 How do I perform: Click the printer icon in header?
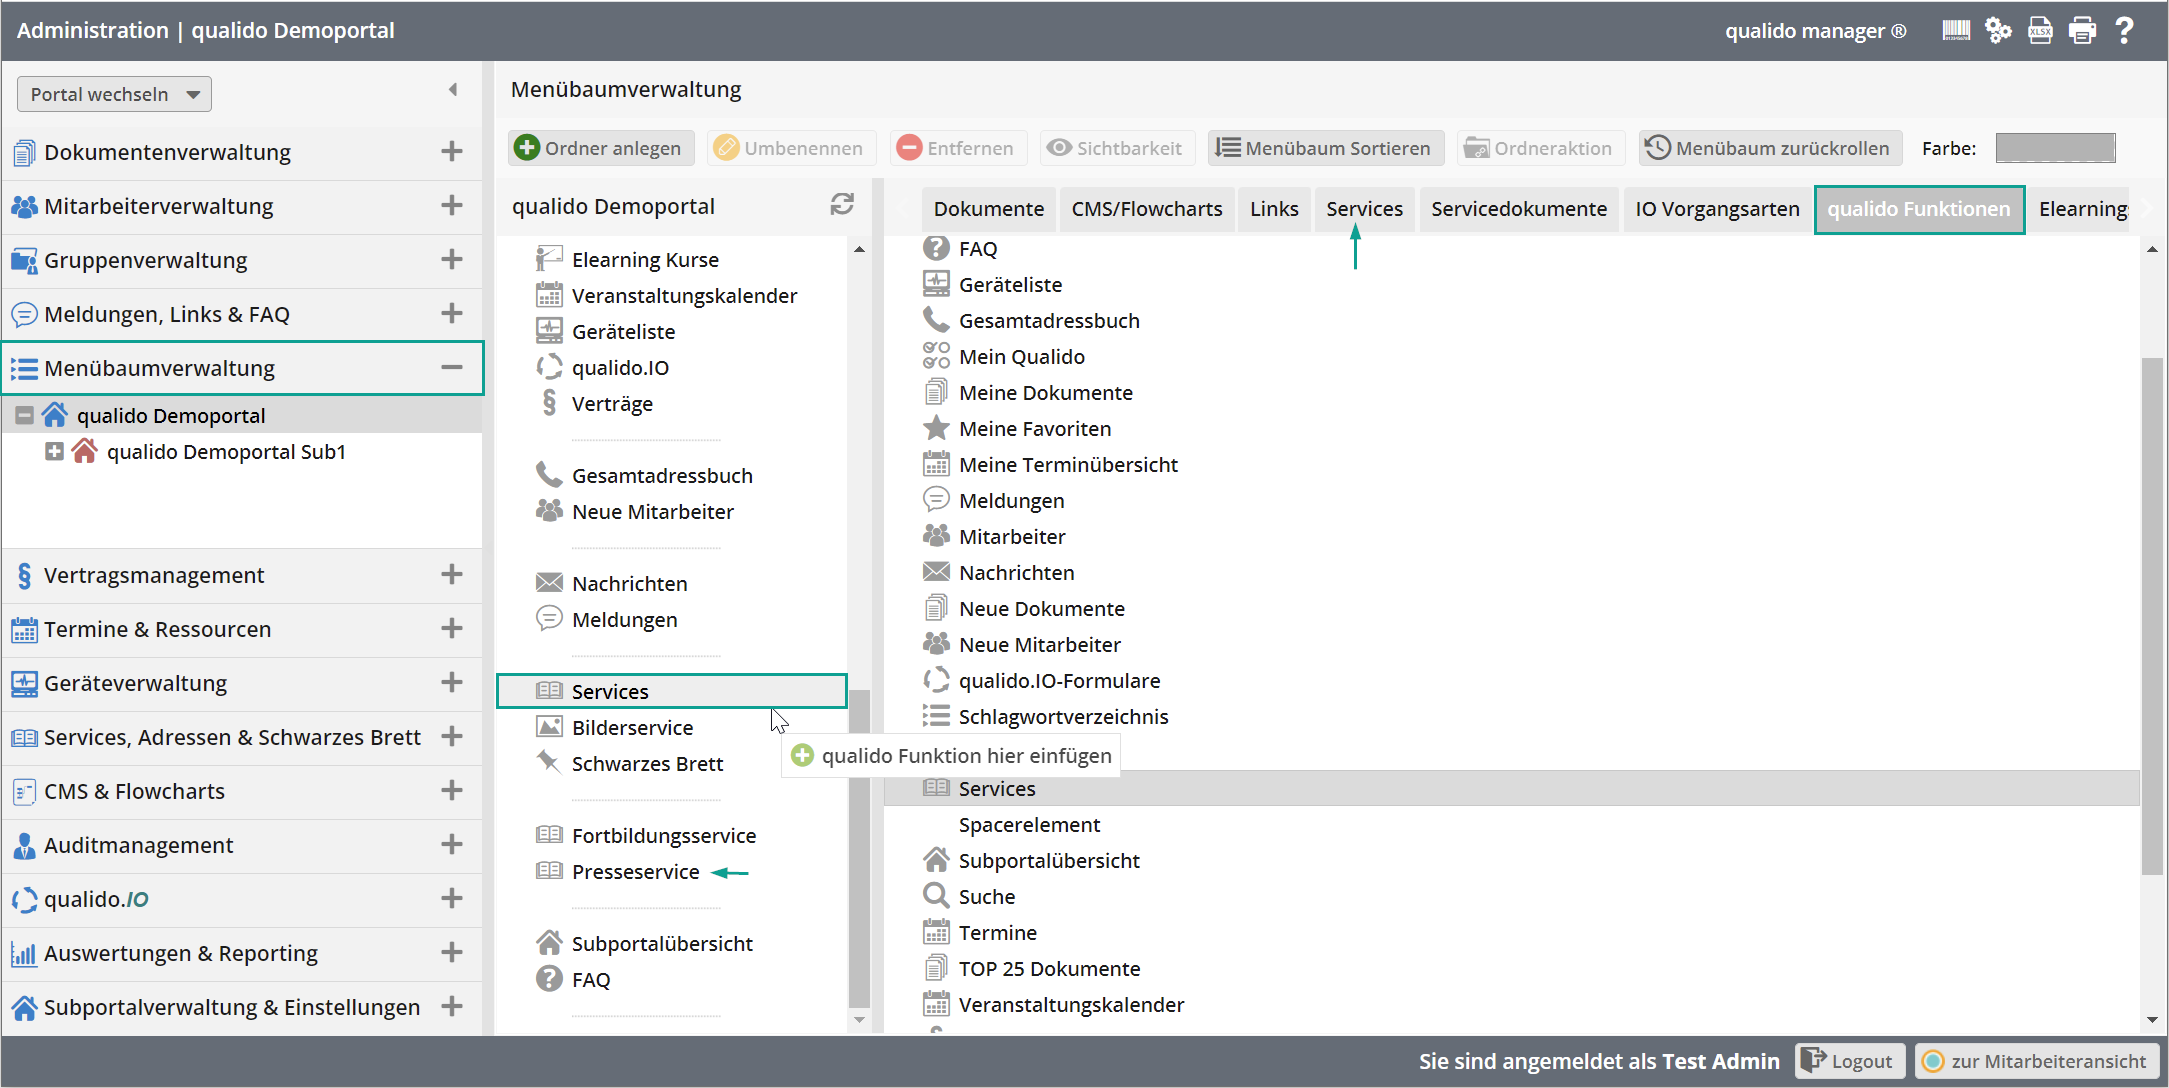click(x=2082, y=30)
